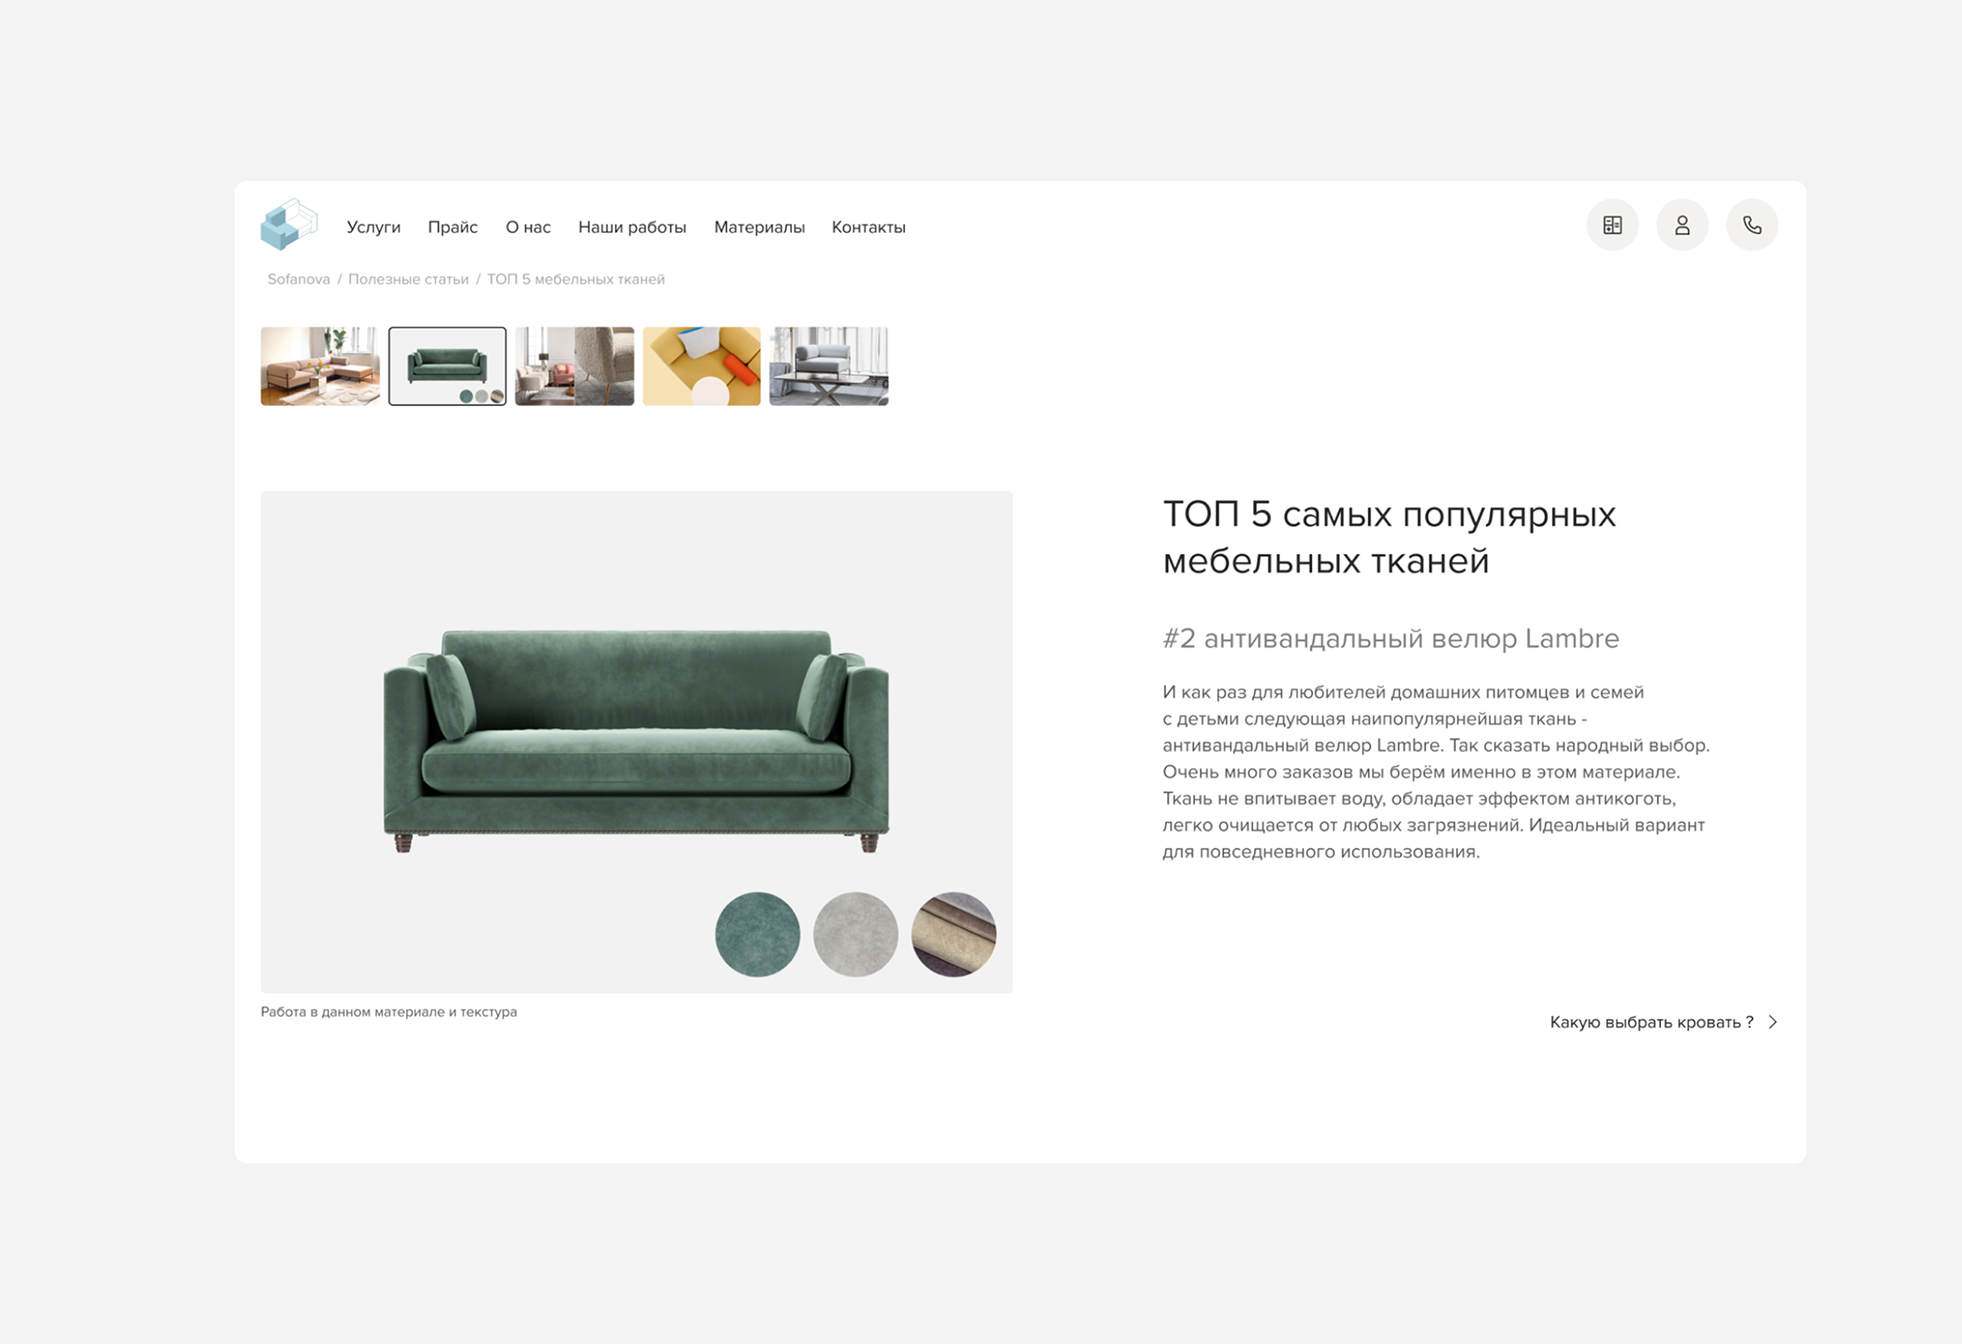This screenshot has height=1344, width=1962.
Task: Open the calculator grid icon button
Action: 1612,225
